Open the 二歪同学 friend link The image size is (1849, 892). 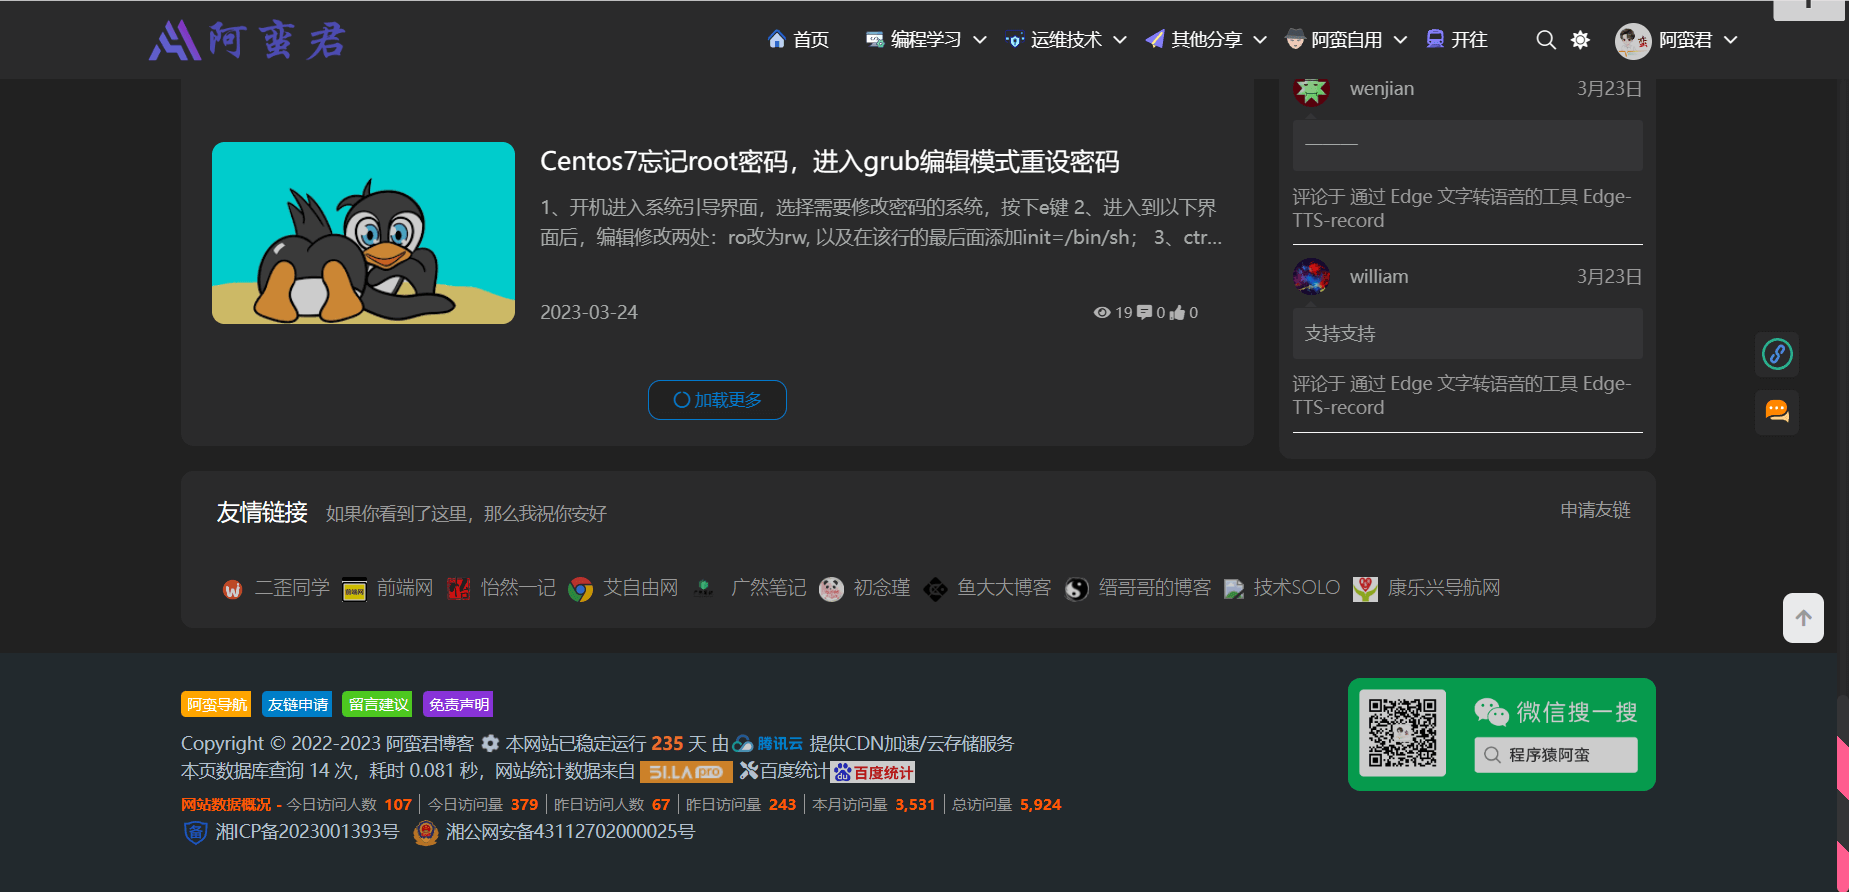pyautogui.click(x=276, y=588)
